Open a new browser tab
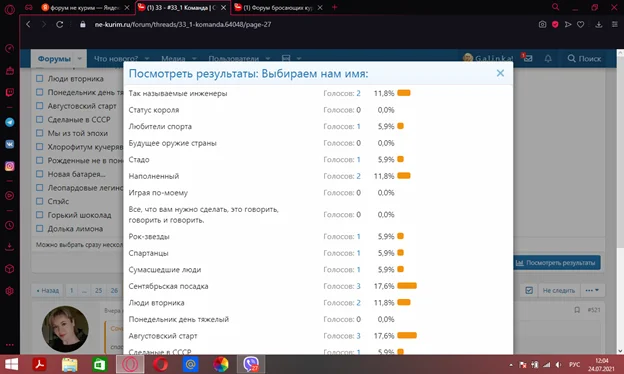 click(x=334, y=7)
